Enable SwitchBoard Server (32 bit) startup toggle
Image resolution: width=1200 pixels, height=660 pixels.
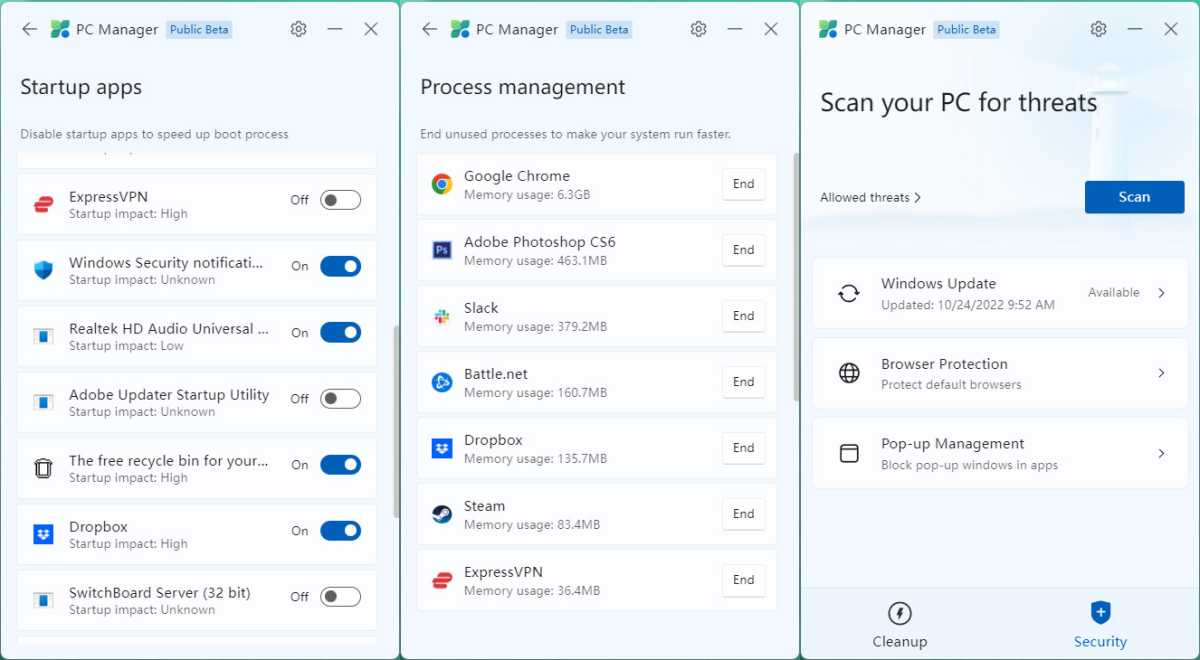pos(340,596)
